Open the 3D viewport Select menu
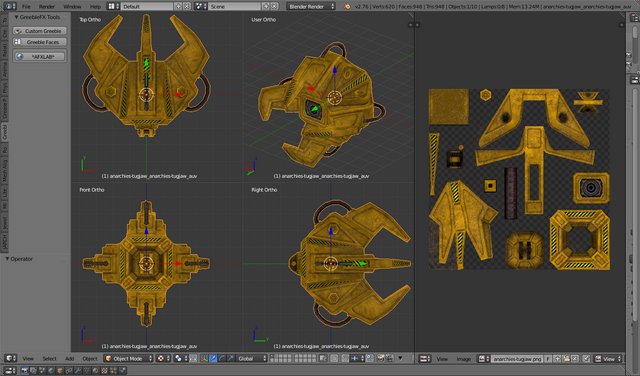The height and width of the screenshot is (376, 640). tap(49, 358)
